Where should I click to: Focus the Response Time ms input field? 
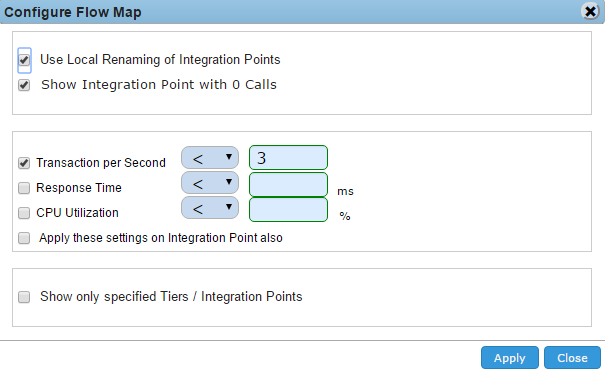288,184
